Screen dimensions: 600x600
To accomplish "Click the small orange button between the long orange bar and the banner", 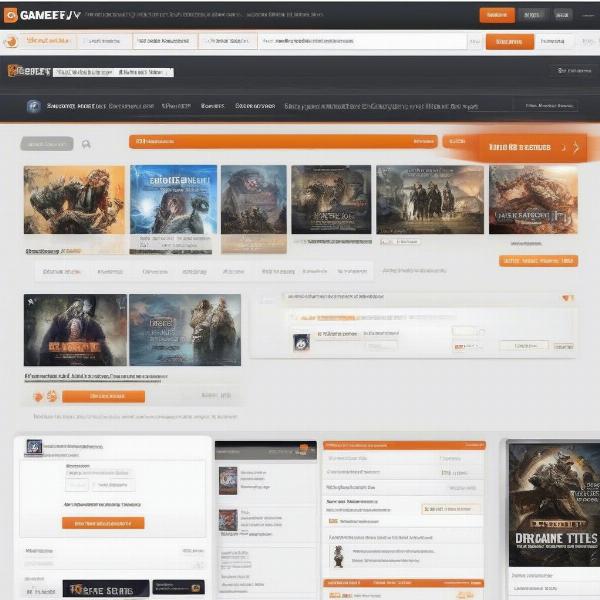I will point(458,141).
